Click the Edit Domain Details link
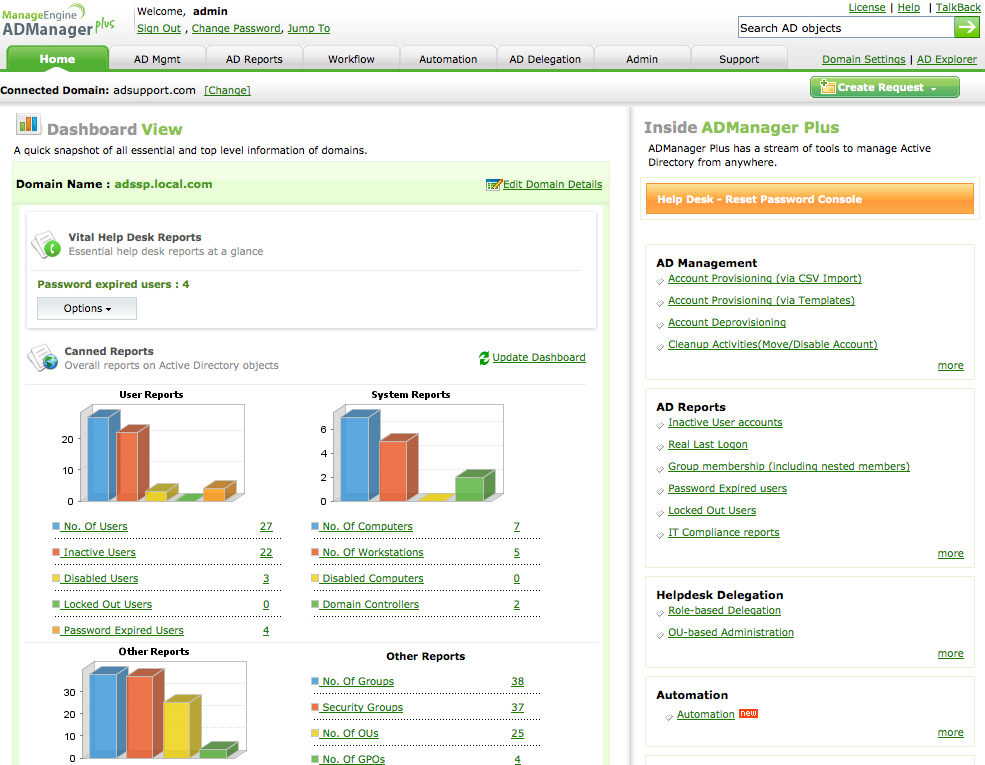Image resolution: width=985 pixels, height=765 pixels. click(x=552, y=184)
